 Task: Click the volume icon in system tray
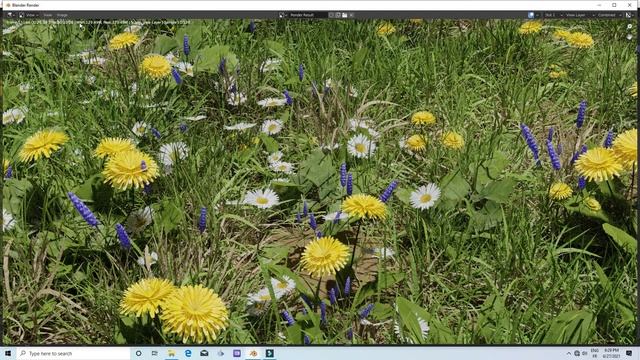(x=585, y=353)
